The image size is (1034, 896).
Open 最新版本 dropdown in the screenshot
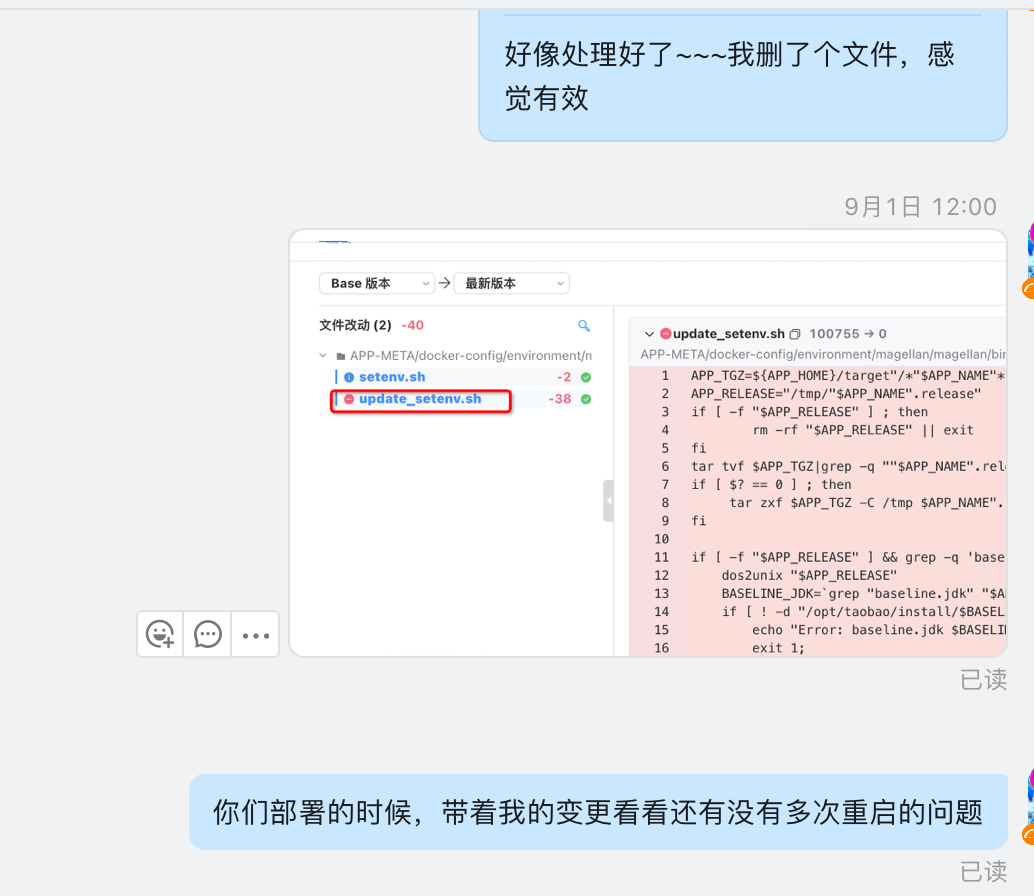512,284
